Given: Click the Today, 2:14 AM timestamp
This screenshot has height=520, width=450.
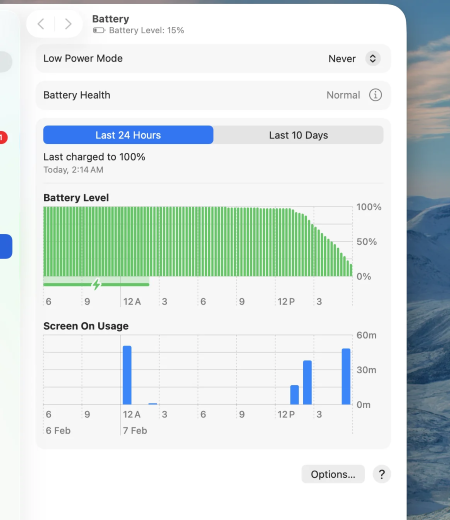Looking at the screenshot, I should (73, 170).
